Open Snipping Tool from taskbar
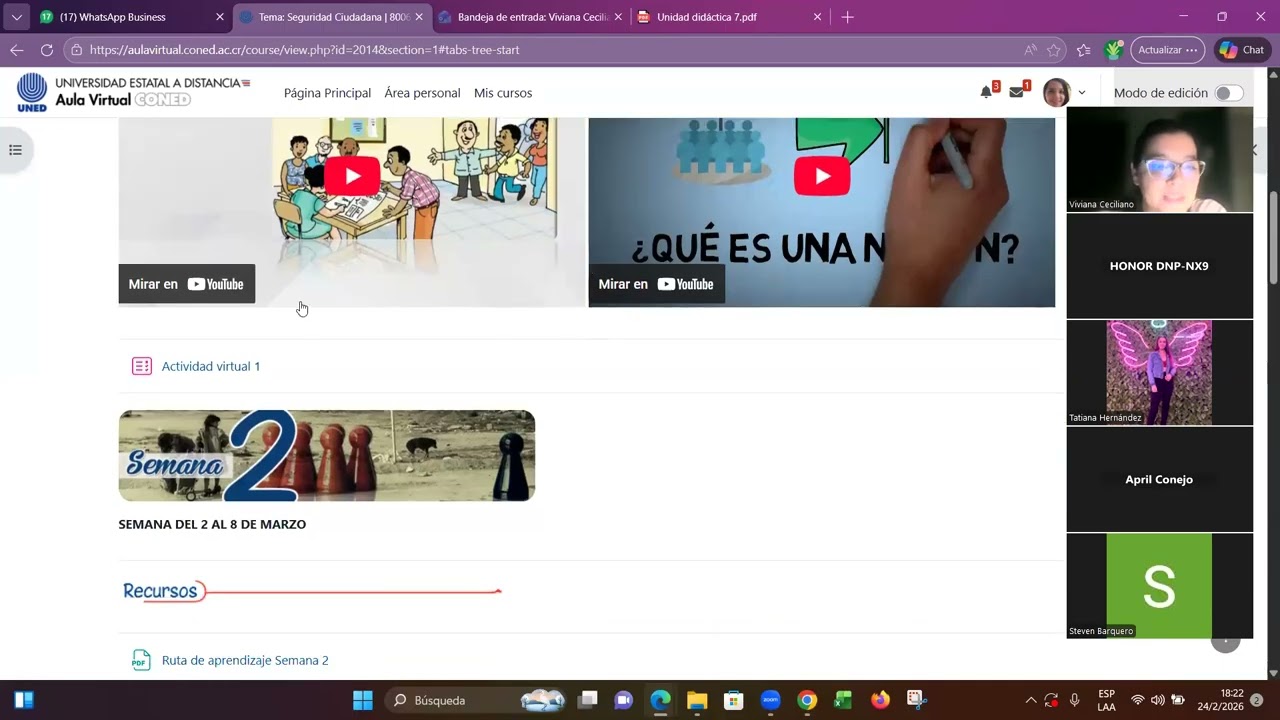The height and width of the screenshot is (720, 1280). 916,700
